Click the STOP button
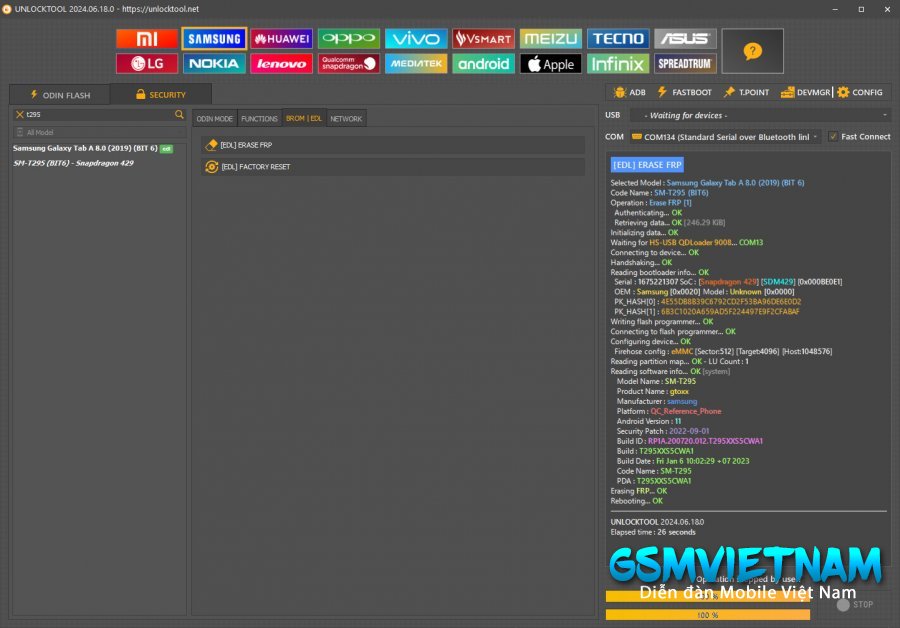This screenshot has width=900, height=628. click(x=855, y=604)
